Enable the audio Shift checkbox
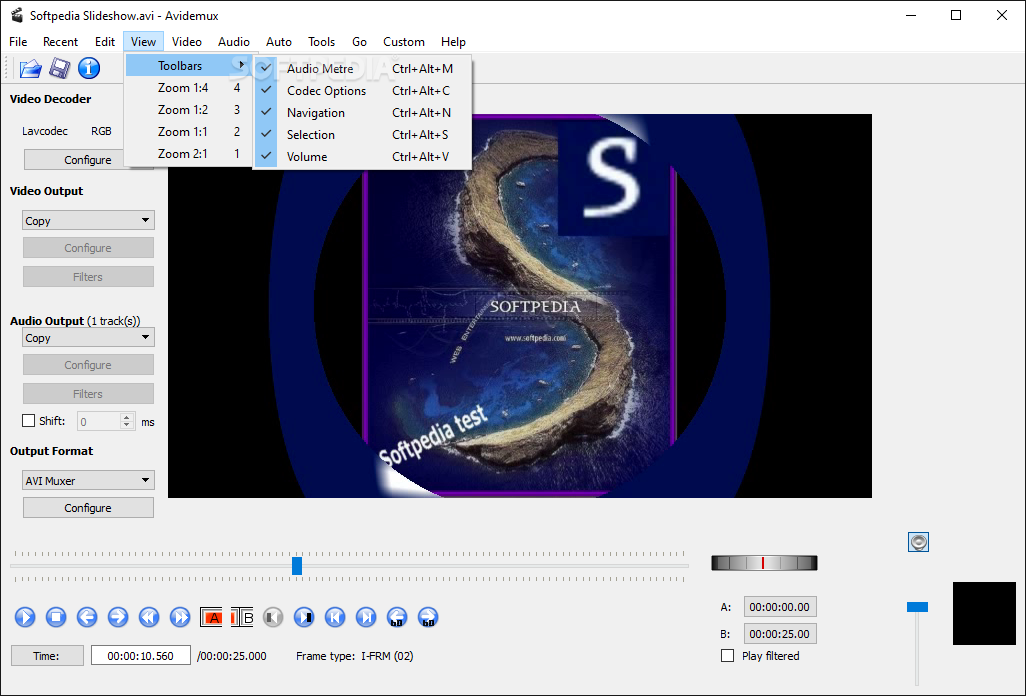This screenshot has width=1026, height=696. click(28, 421)
